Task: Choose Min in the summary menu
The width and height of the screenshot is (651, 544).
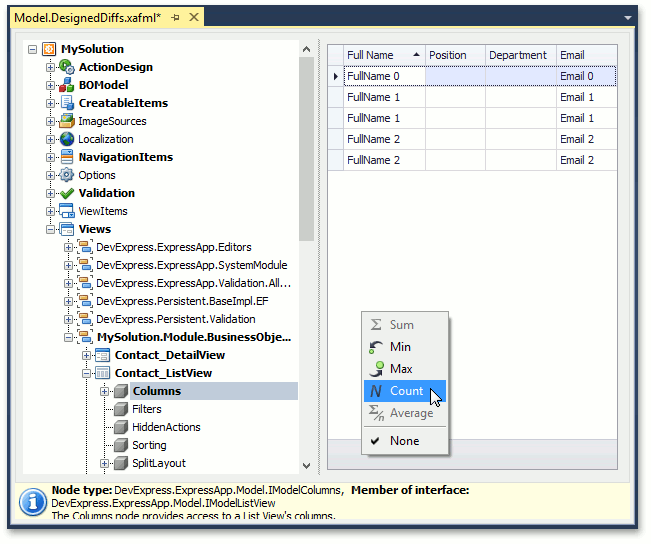Action: coord(405,347)
